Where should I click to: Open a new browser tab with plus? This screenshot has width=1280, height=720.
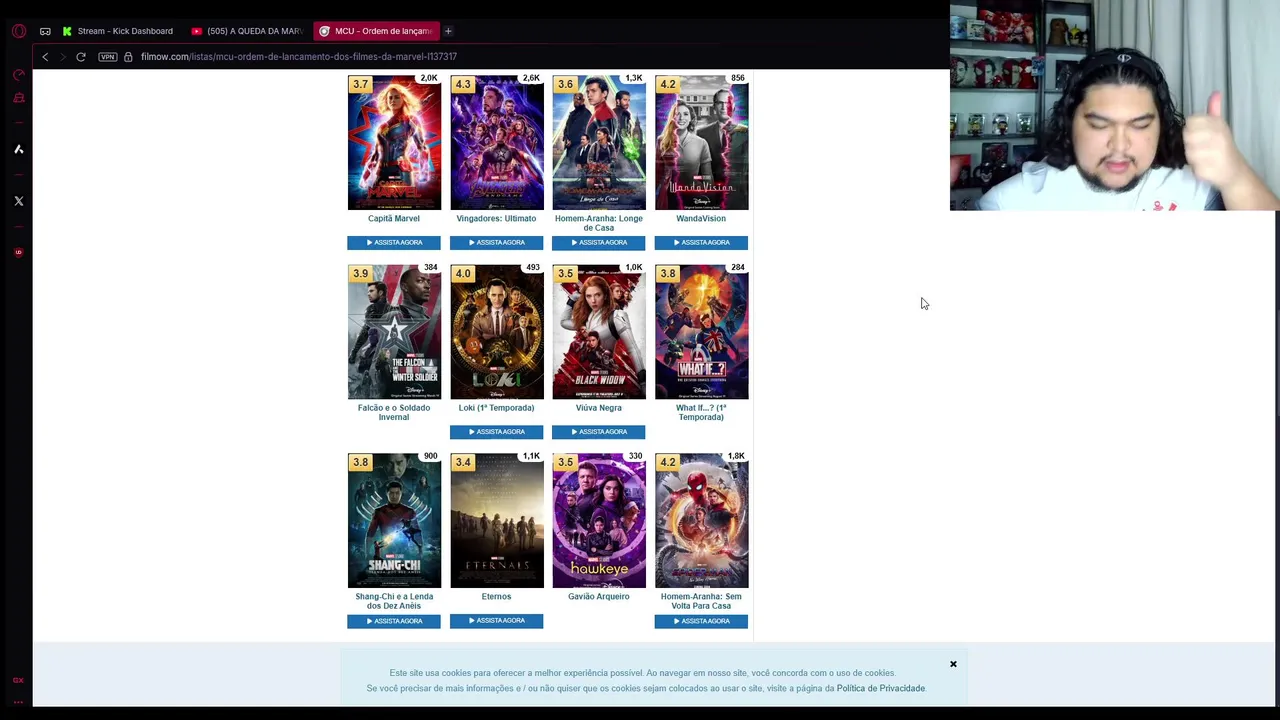(448, 31)
